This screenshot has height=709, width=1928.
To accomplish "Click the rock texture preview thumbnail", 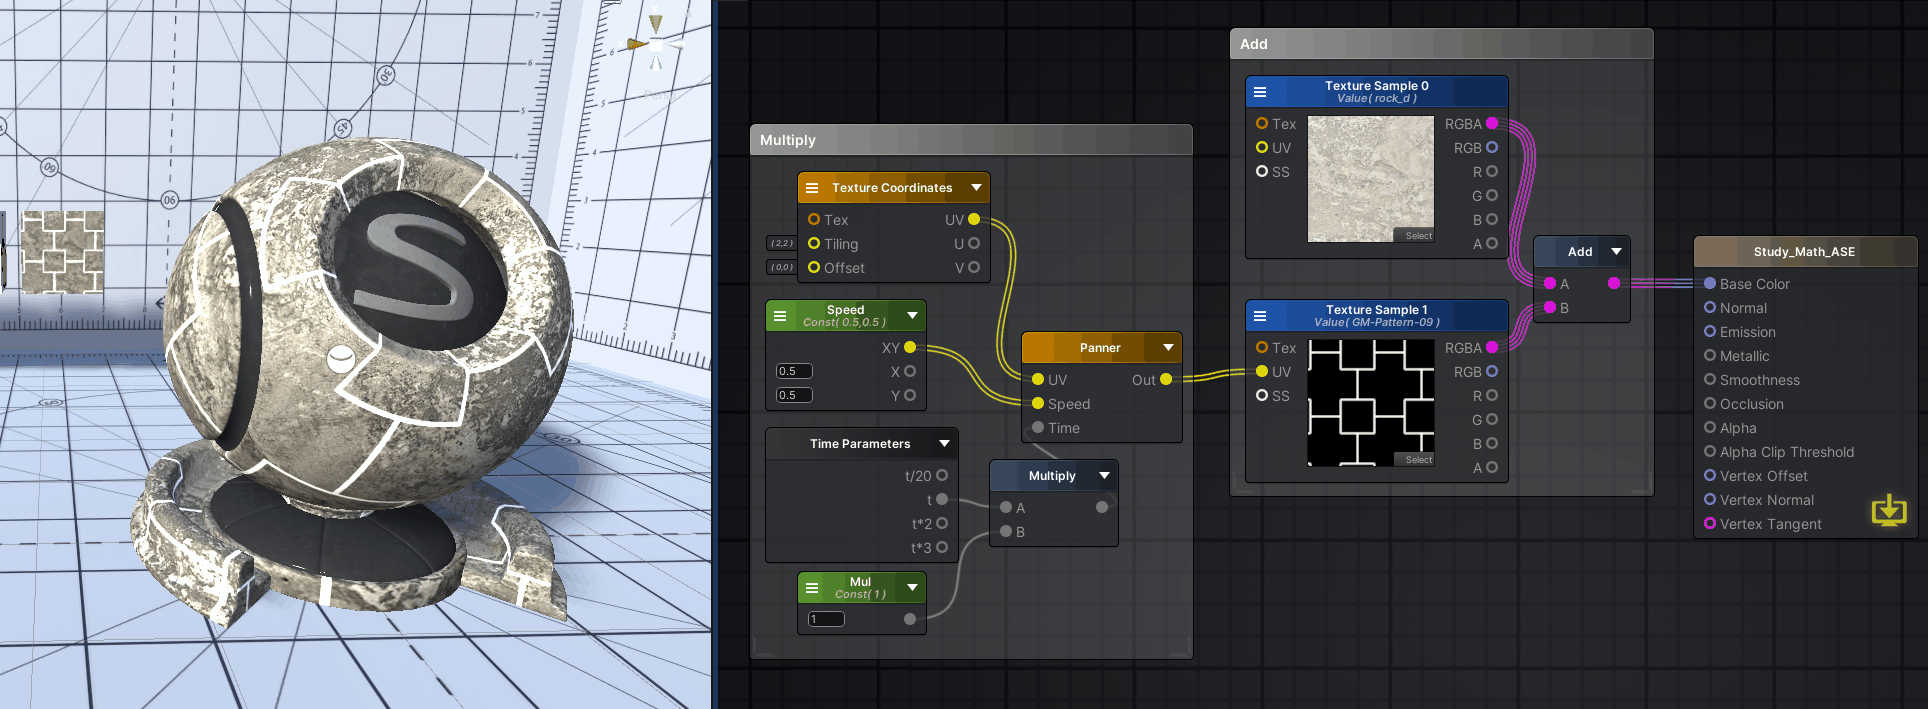I will pyautogui.click(x=1371, y=179).
